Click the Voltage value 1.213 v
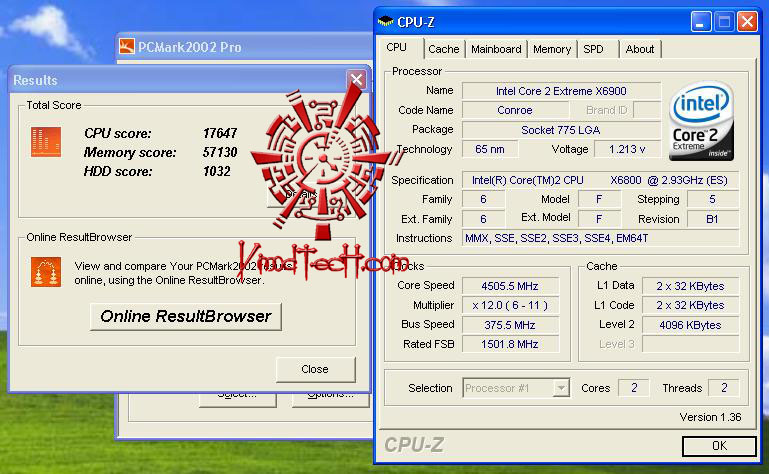This screenshot has width=769, height=474. [x=627, y=149]
